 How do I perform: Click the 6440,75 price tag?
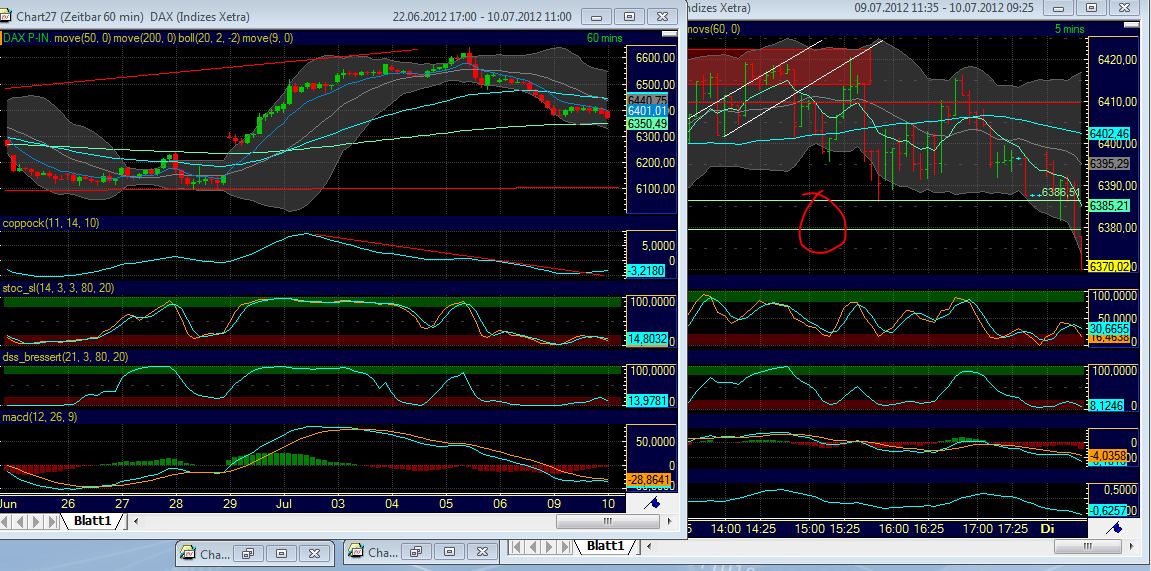(647, 100)
